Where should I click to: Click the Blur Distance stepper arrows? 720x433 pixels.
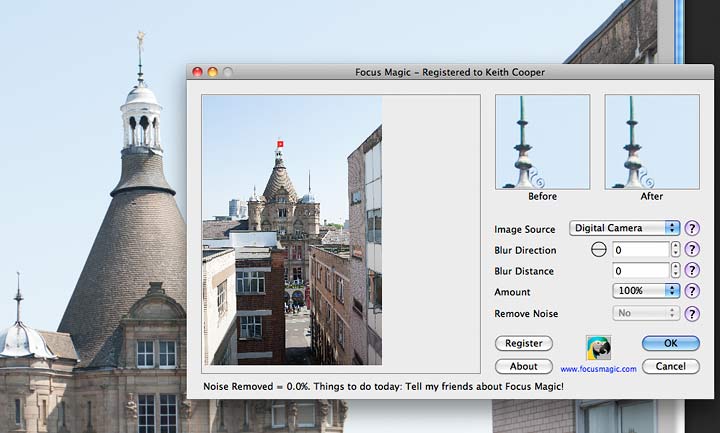click(x=675, y=270)
